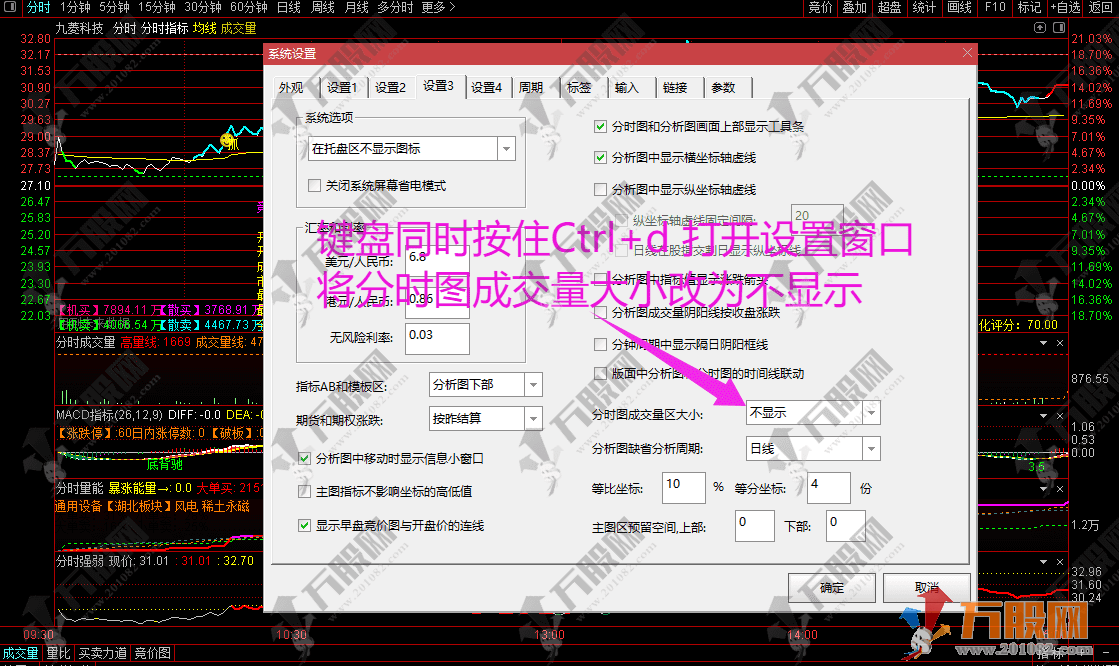The height and width of the screenshot is (666, 1119).
Task: Switch to the 设置1 tab
Action: pos(342,88)
